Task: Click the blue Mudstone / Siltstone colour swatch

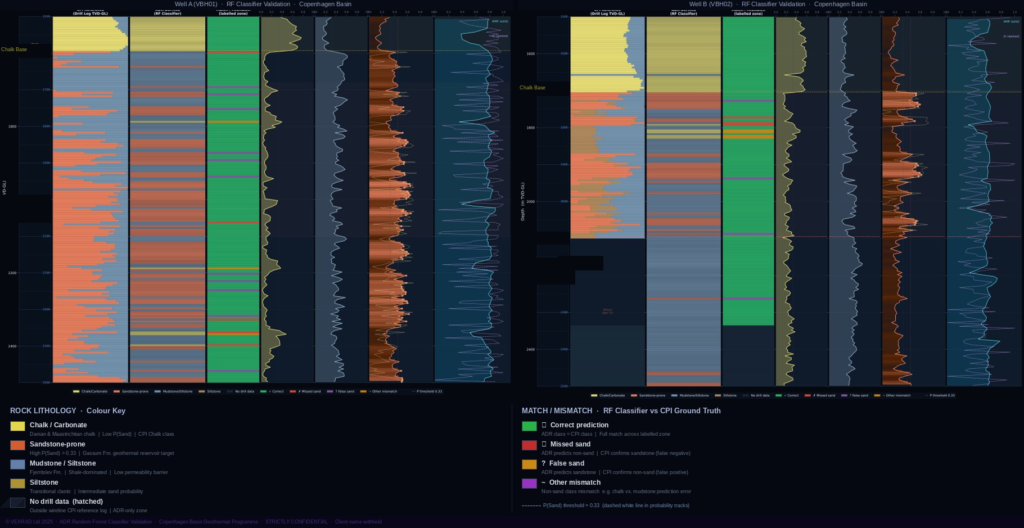Action: pos(18,464)
